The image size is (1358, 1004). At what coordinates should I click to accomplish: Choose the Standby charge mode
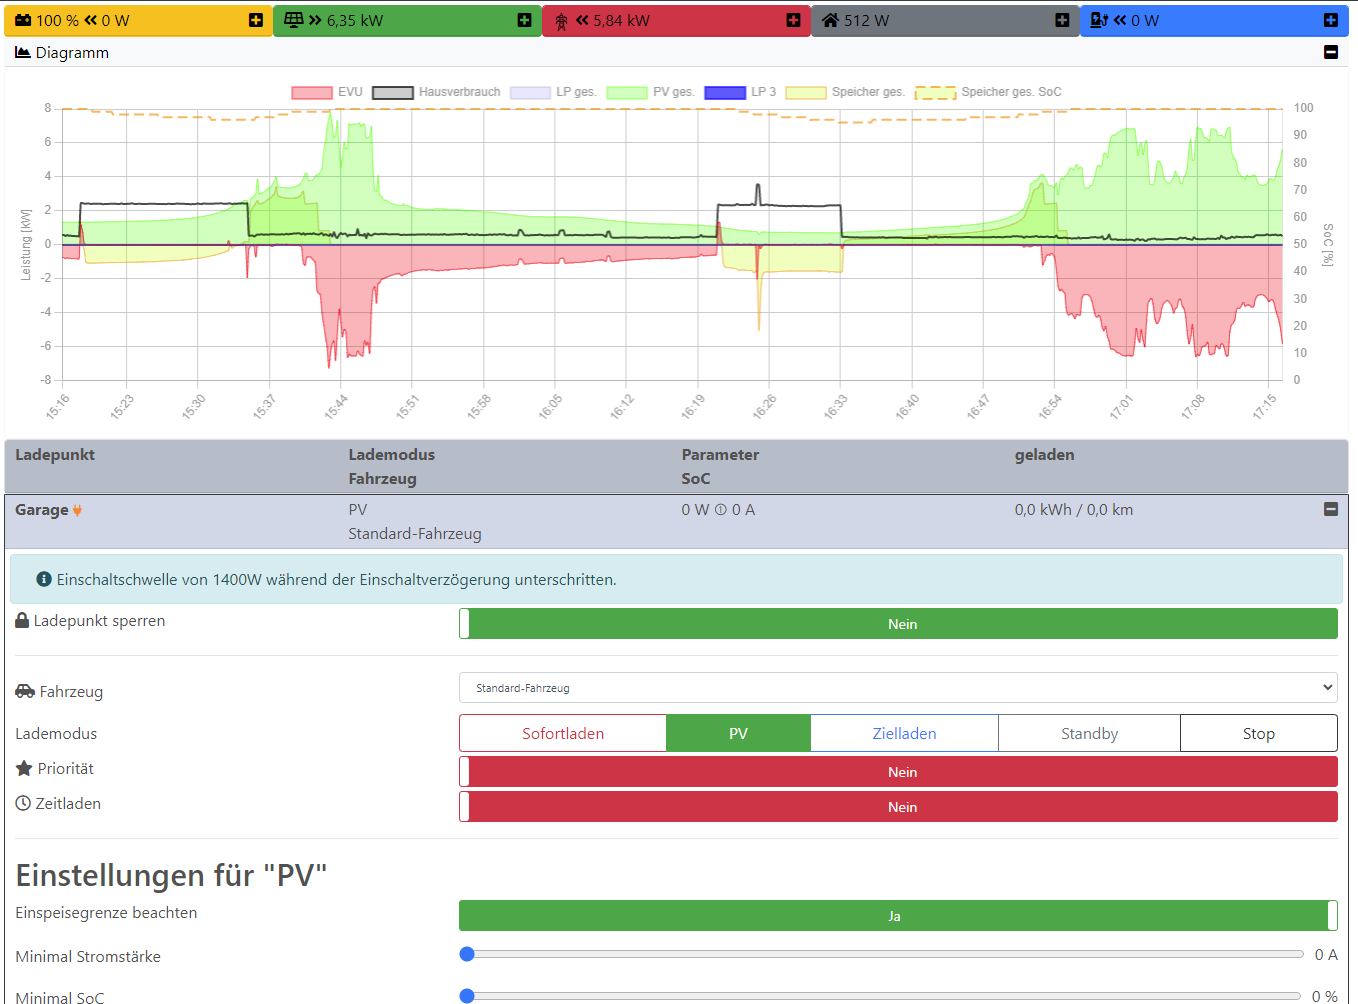coord(1089,733)
